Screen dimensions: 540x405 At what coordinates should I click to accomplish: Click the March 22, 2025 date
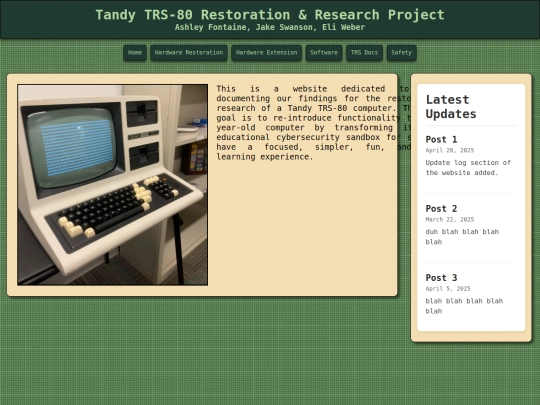point(450,220)
